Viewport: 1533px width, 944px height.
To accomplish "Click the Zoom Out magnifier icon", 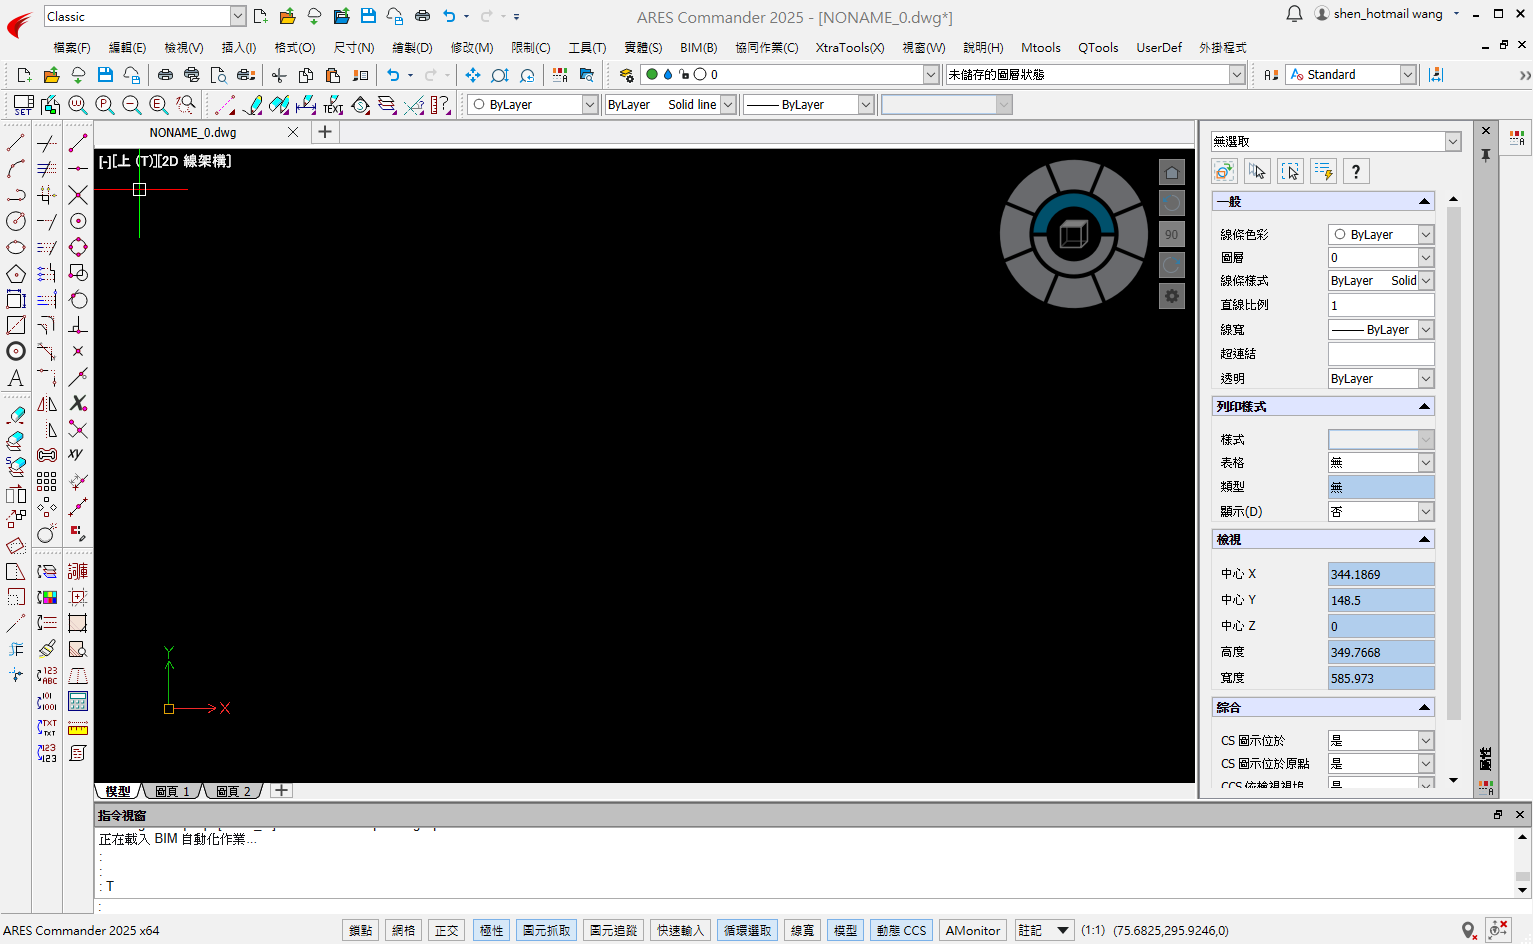I will [131, 105].
